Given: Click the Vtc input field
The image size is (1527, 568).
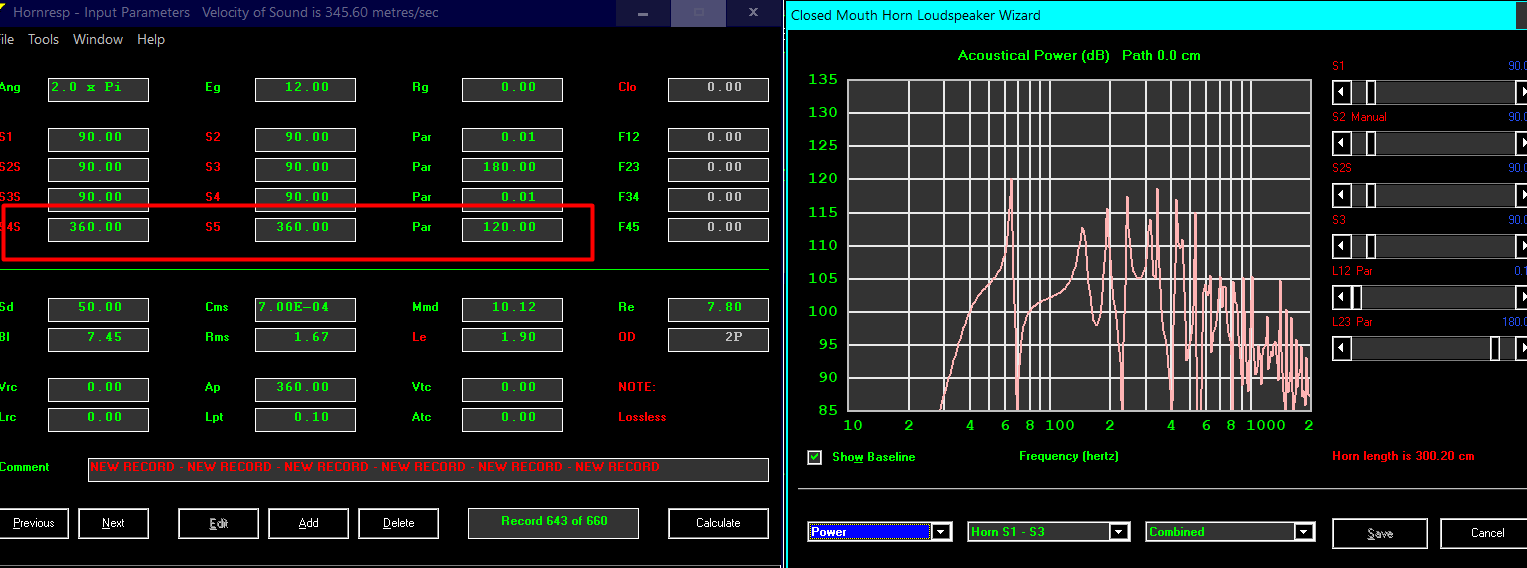Looking at the screenshot, I should click(512, 389).
